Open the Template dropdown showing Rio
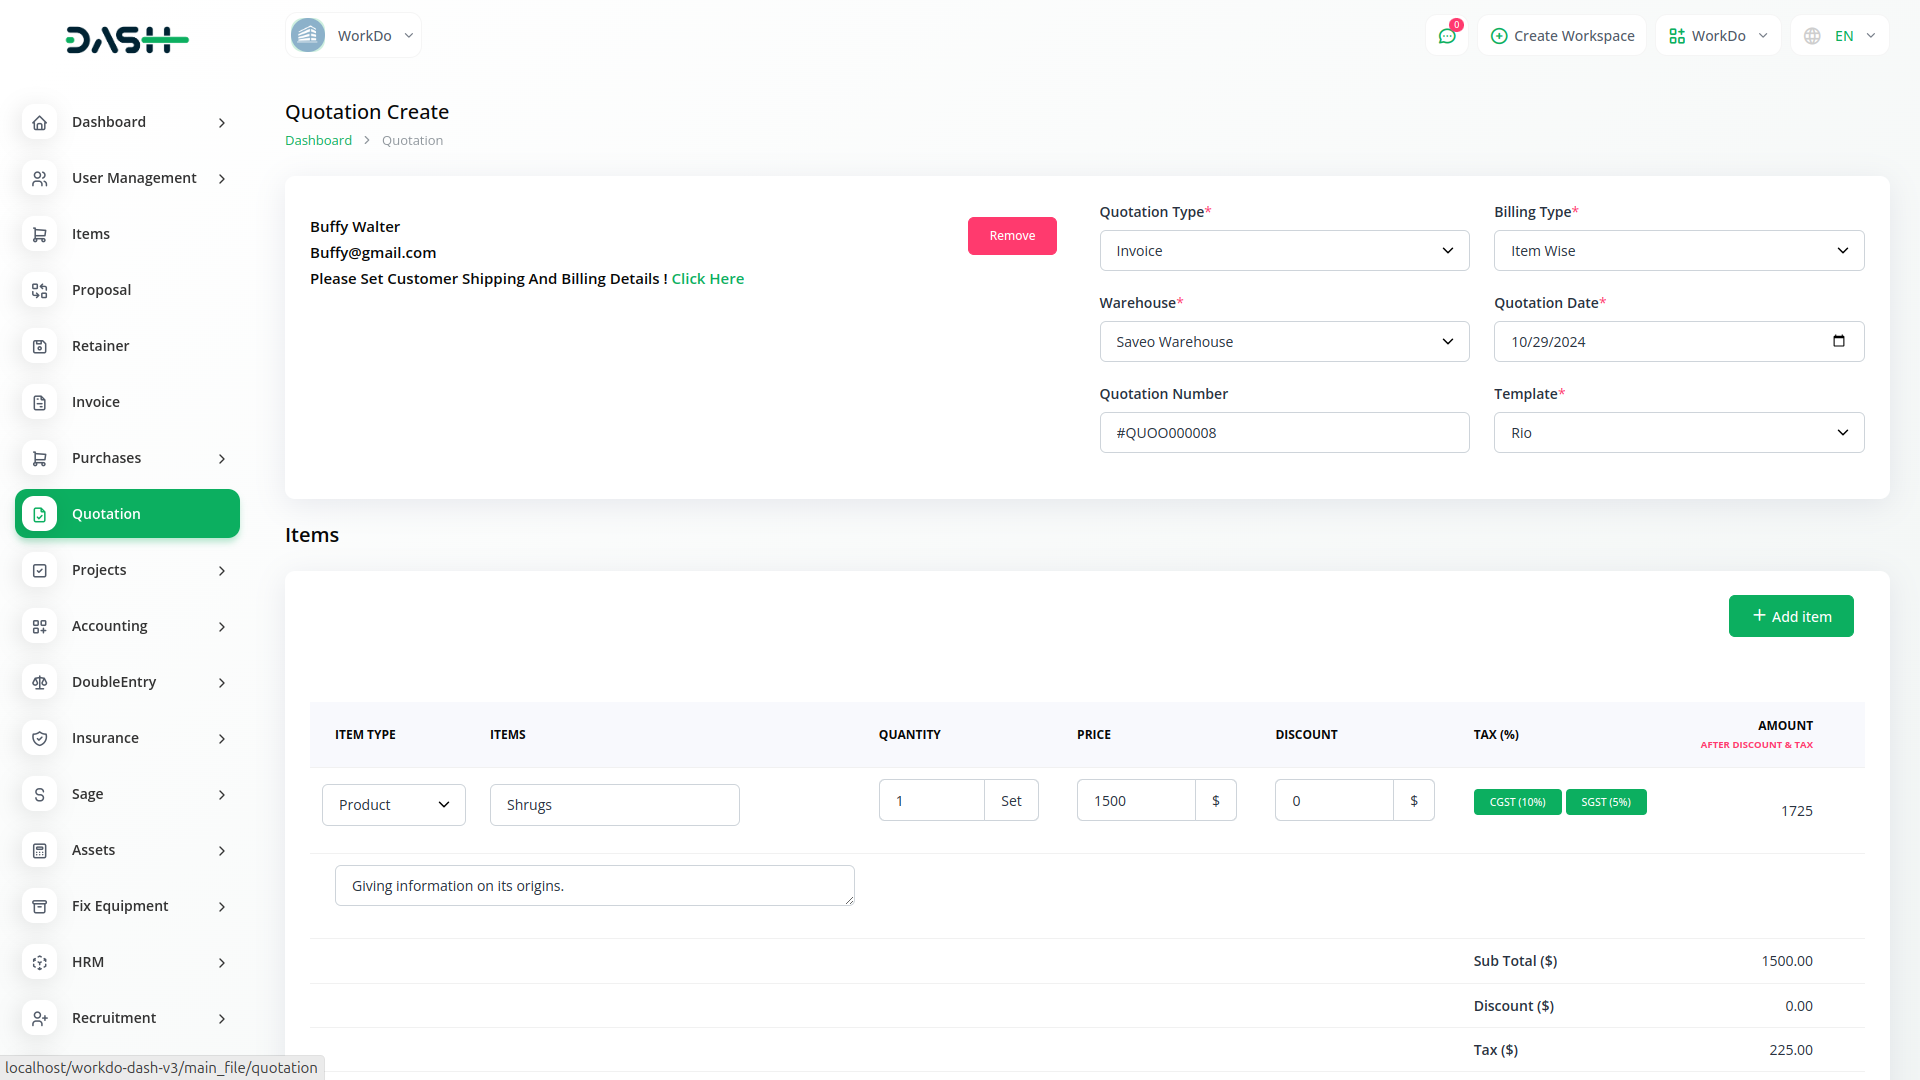The width and height of the screenshot is (1920, 1080). (x=1678, y=433)
